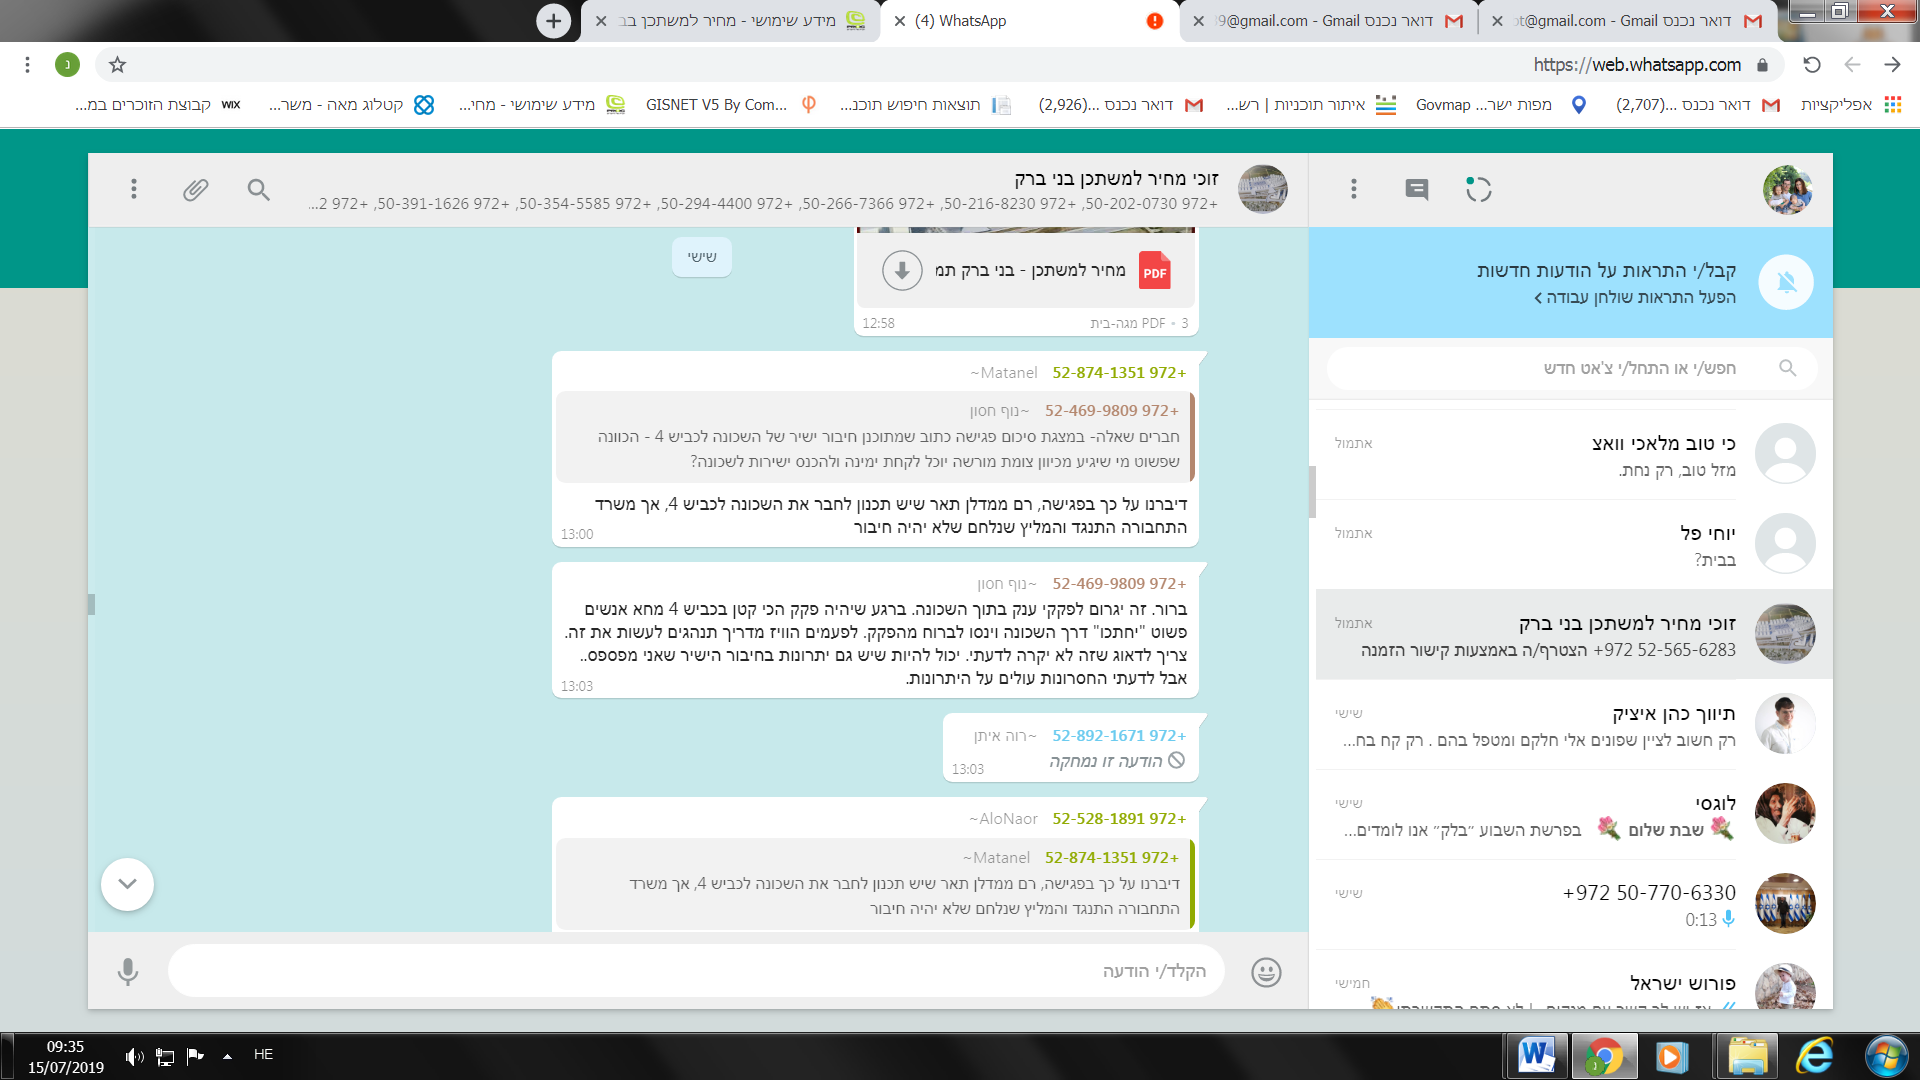Start a new chat via message icon
Viewport: 1920px width, 1080px height.
coord(1416,190)
